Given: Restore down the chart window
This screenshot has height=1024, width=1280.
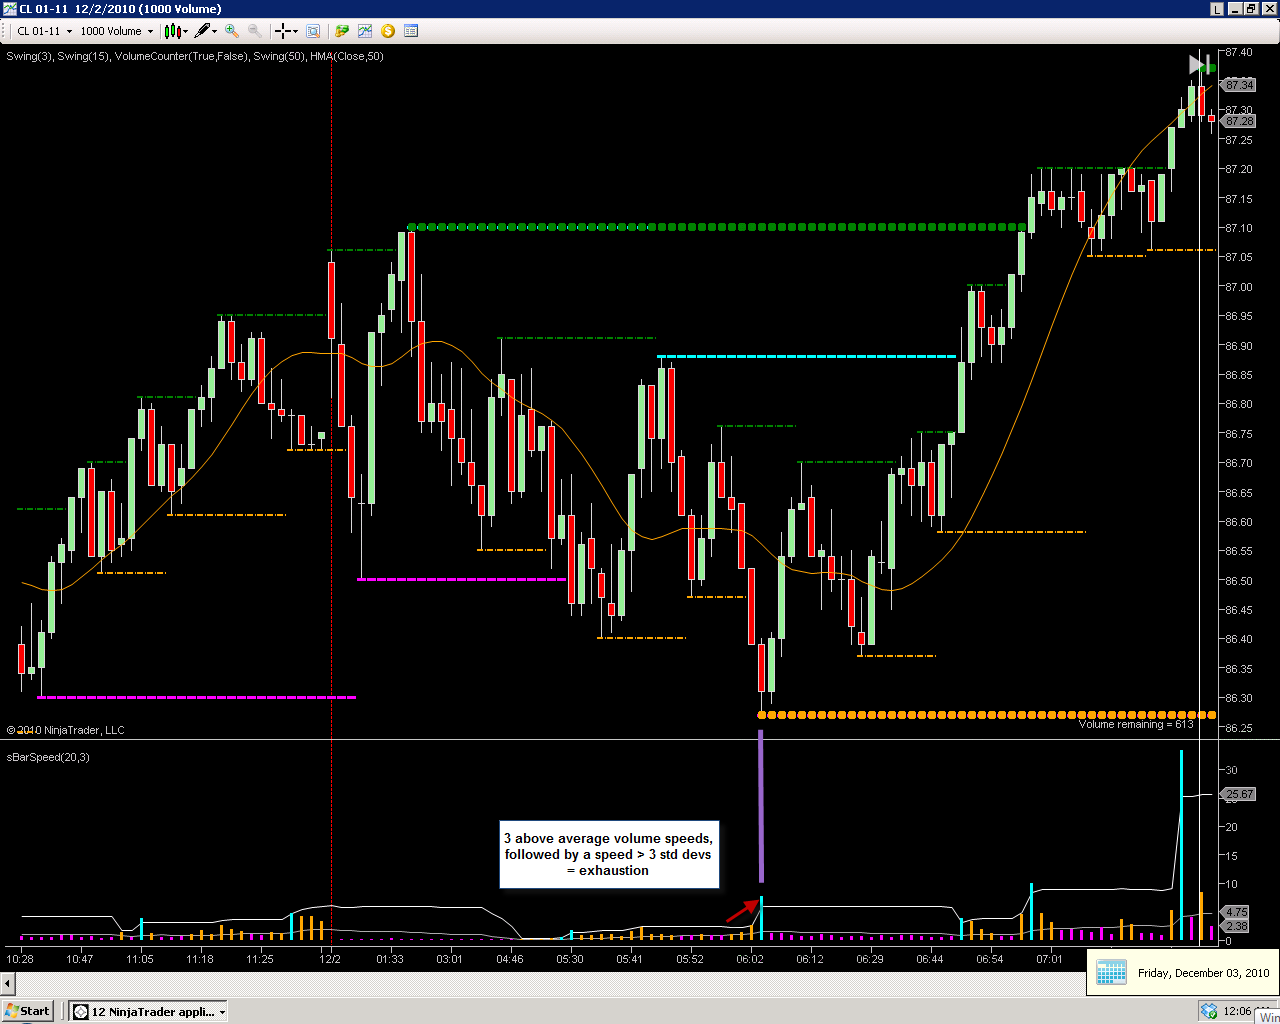Looking at the screenshot, I should 1251,9.
